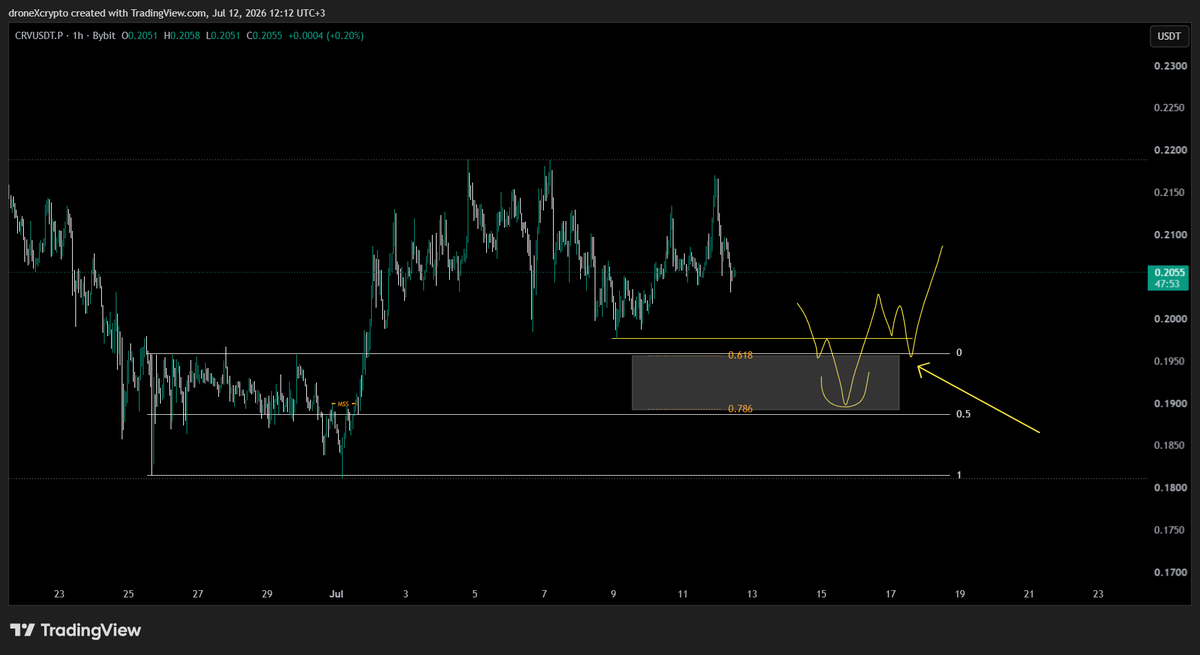The image size is (1200, 655).
Task: Click the +0.0004 (+0.20%) change value
Action: click(325, 36)
